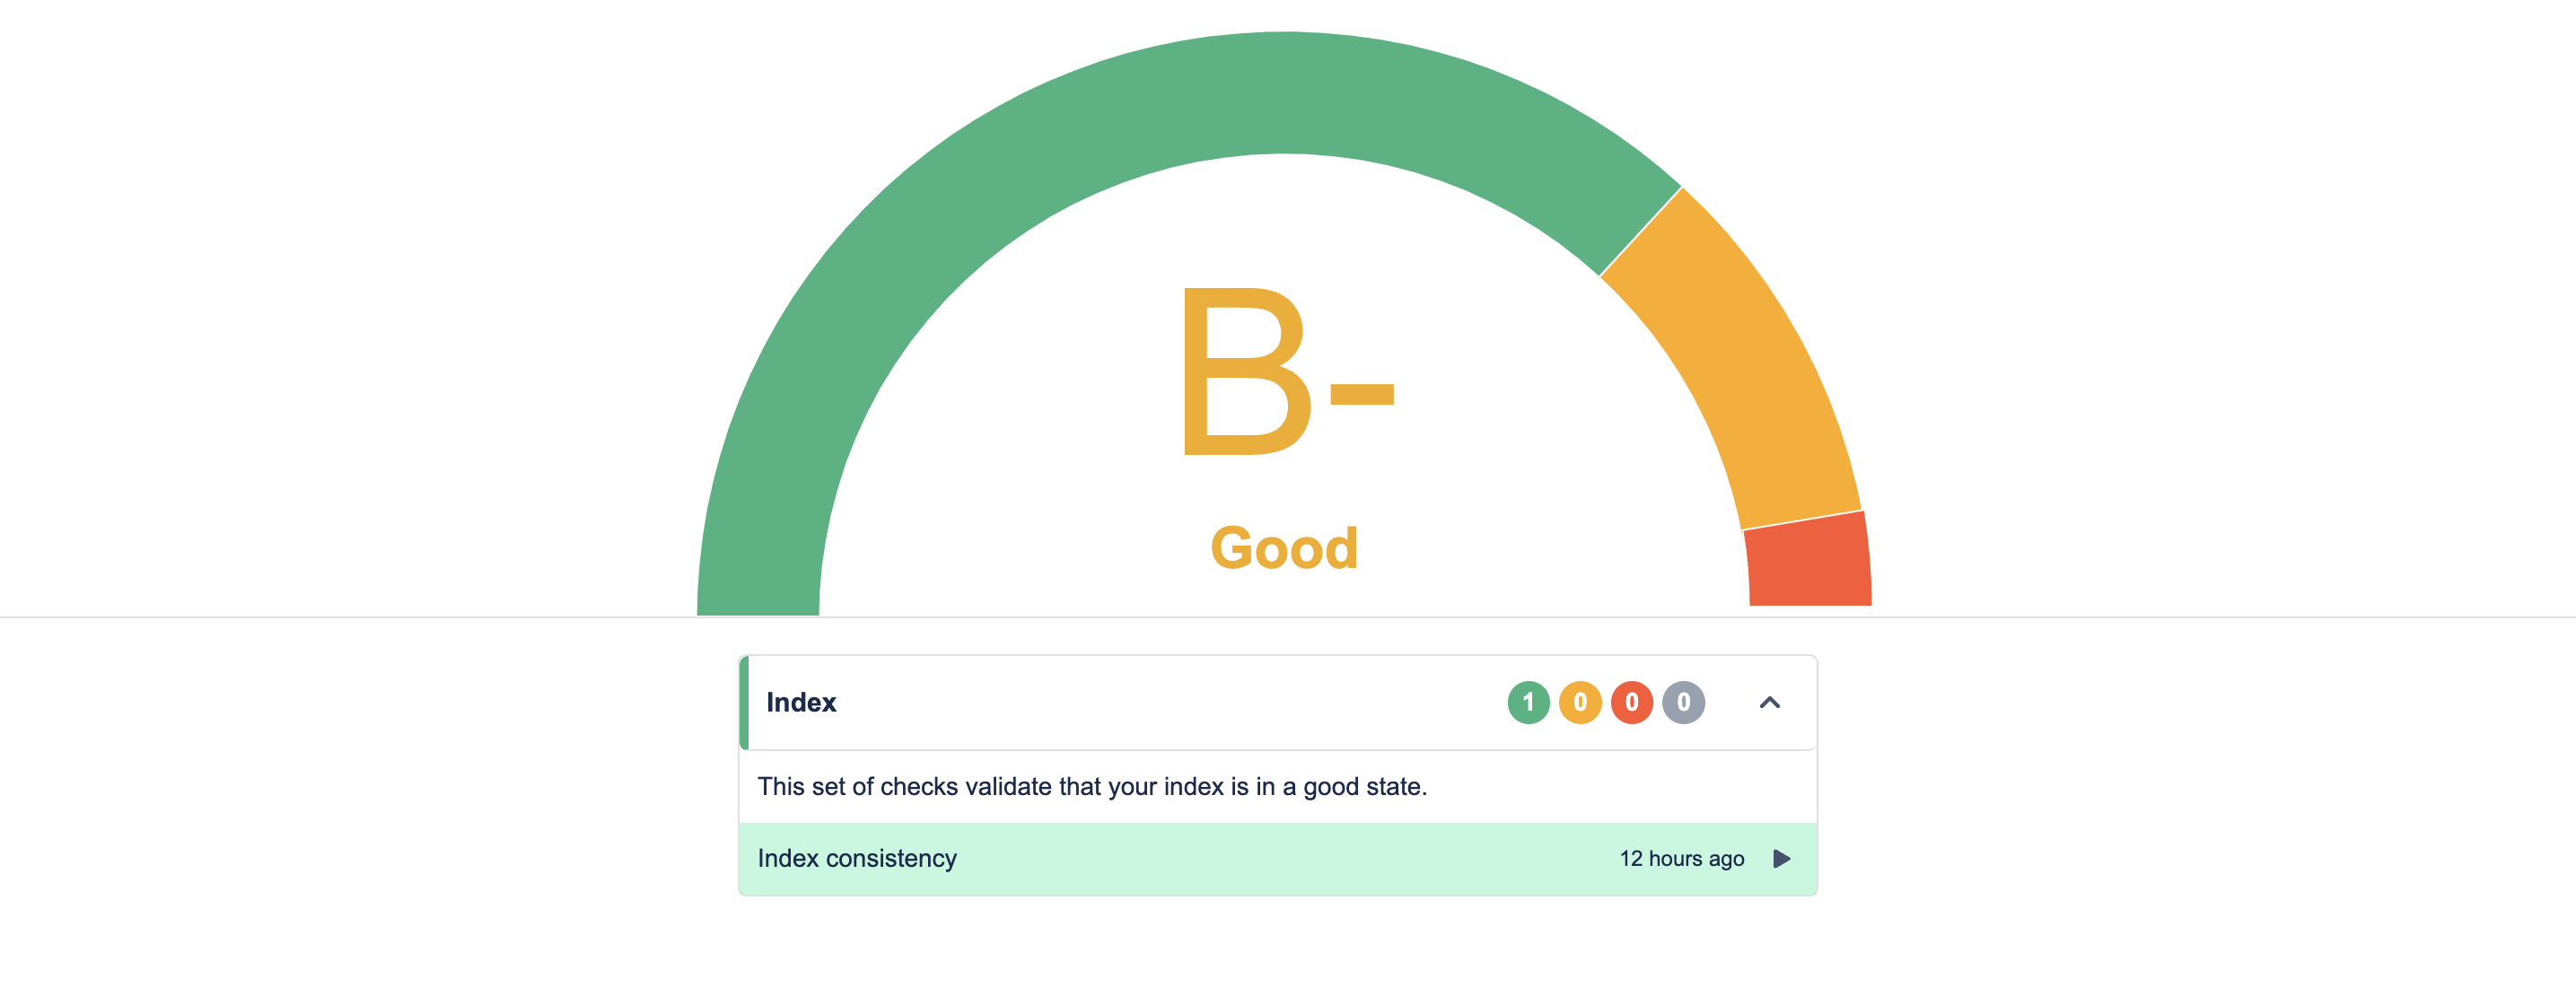Collapse the Index section with the chevron

1769,702
